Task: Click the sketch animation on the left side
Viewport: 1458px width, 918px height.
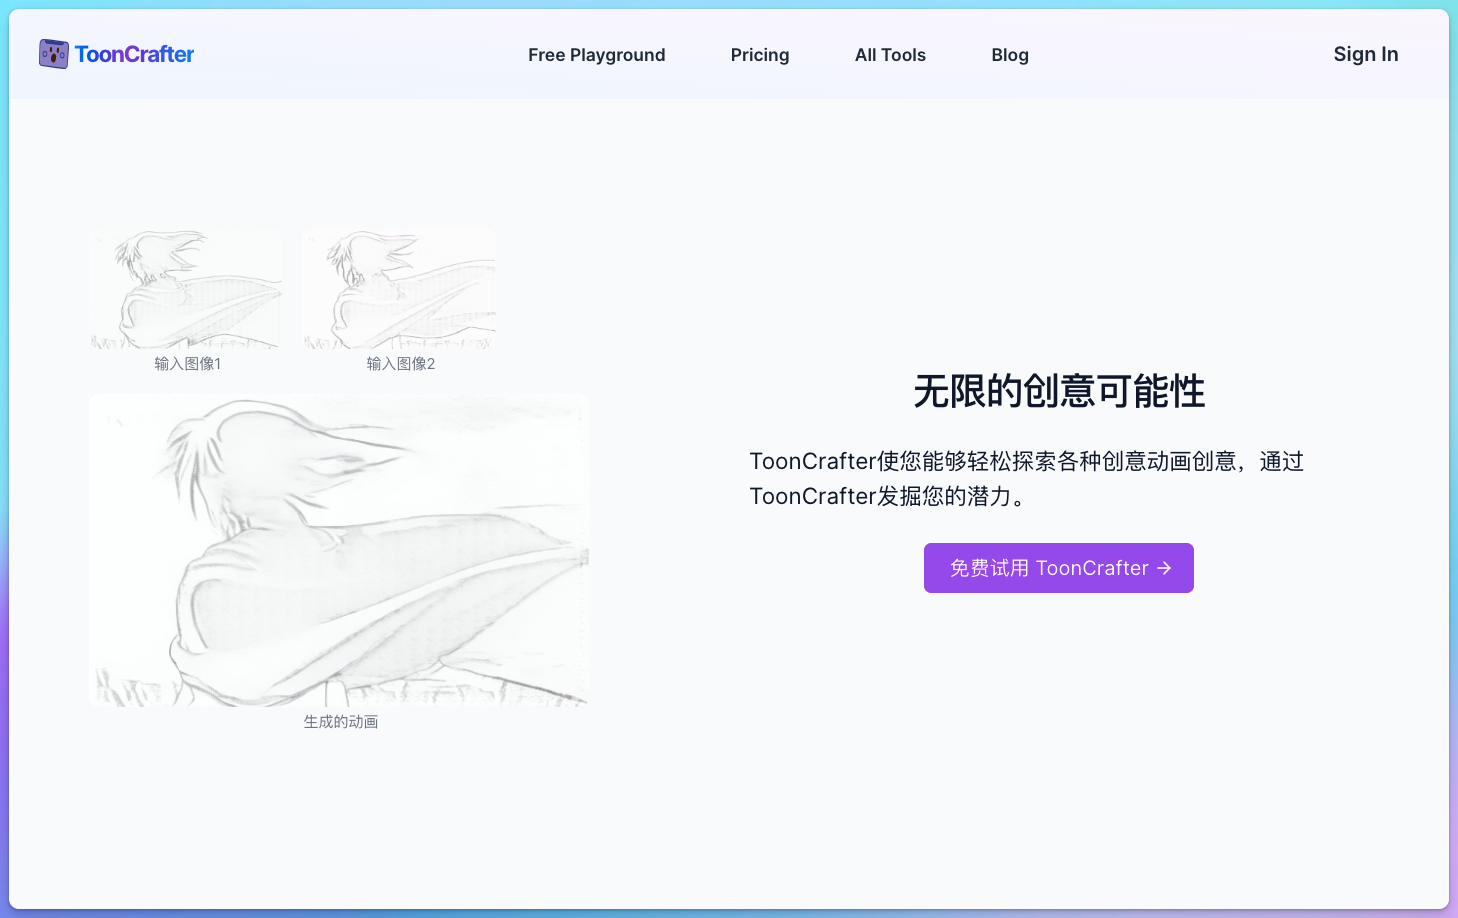Action: coord(339,550)
